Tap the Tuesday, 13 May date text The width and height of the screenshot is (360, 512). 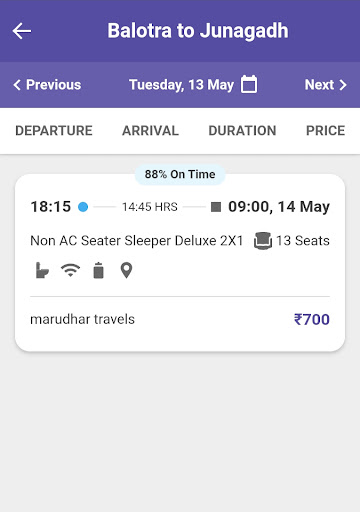click(181, 85)
